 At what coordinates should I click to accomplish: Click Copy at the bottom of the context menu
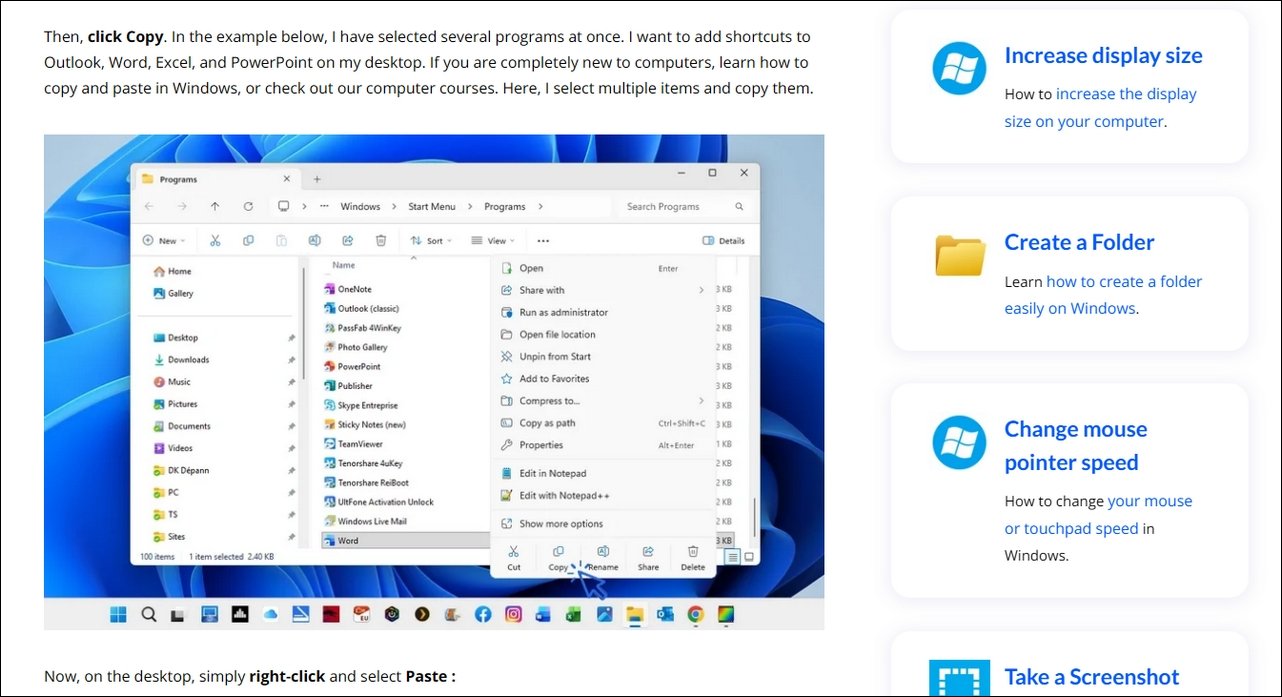click(558, 558)
